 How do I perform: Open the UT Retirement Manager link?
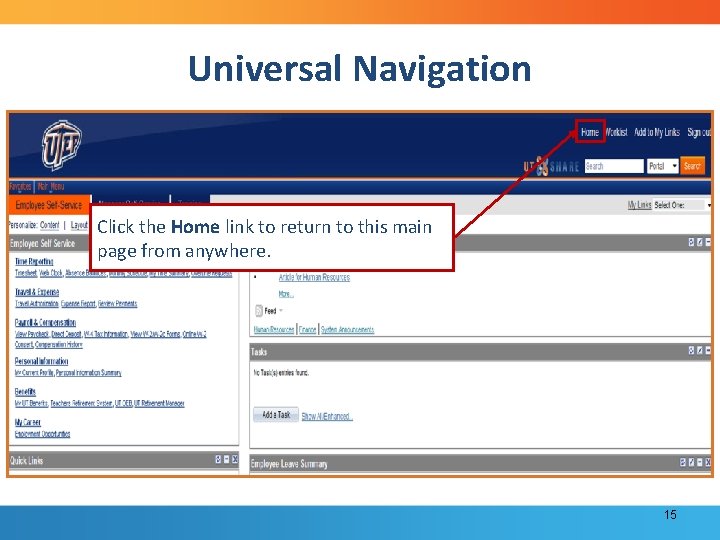(159, 403)
